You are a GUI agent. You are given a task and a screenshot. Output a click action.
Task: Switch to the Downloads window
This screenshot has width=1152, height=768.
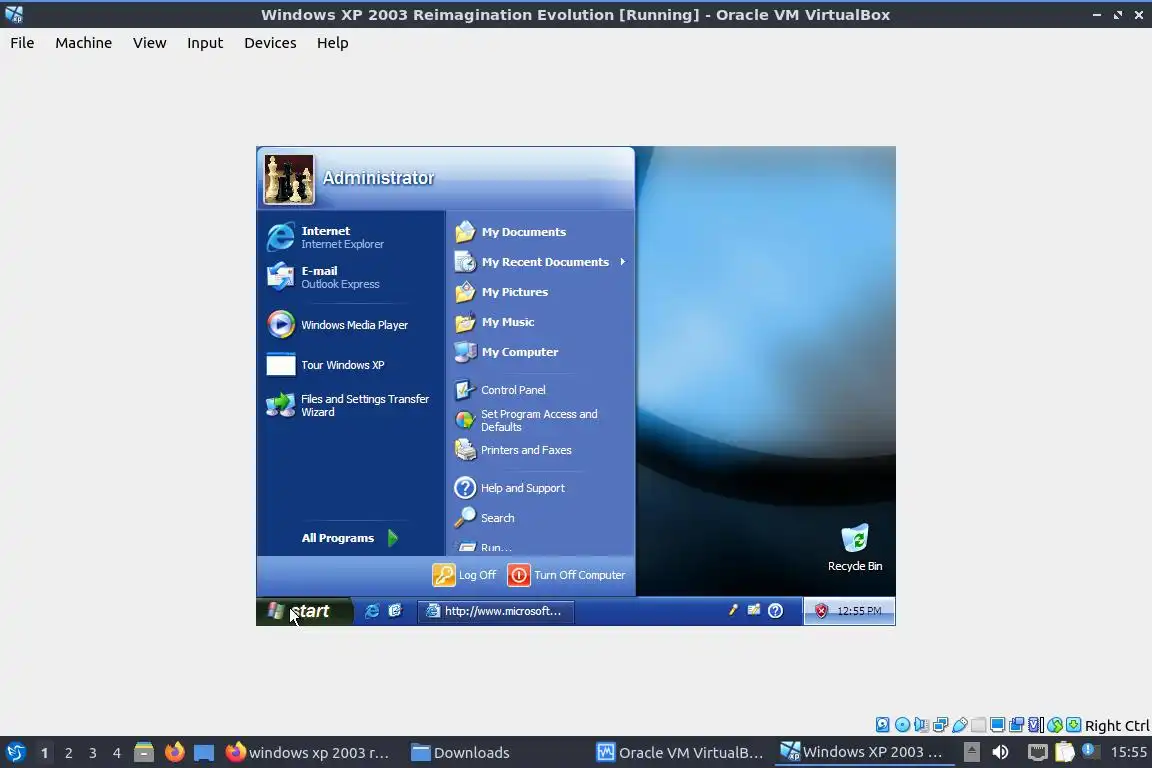(x=460, y=753)
